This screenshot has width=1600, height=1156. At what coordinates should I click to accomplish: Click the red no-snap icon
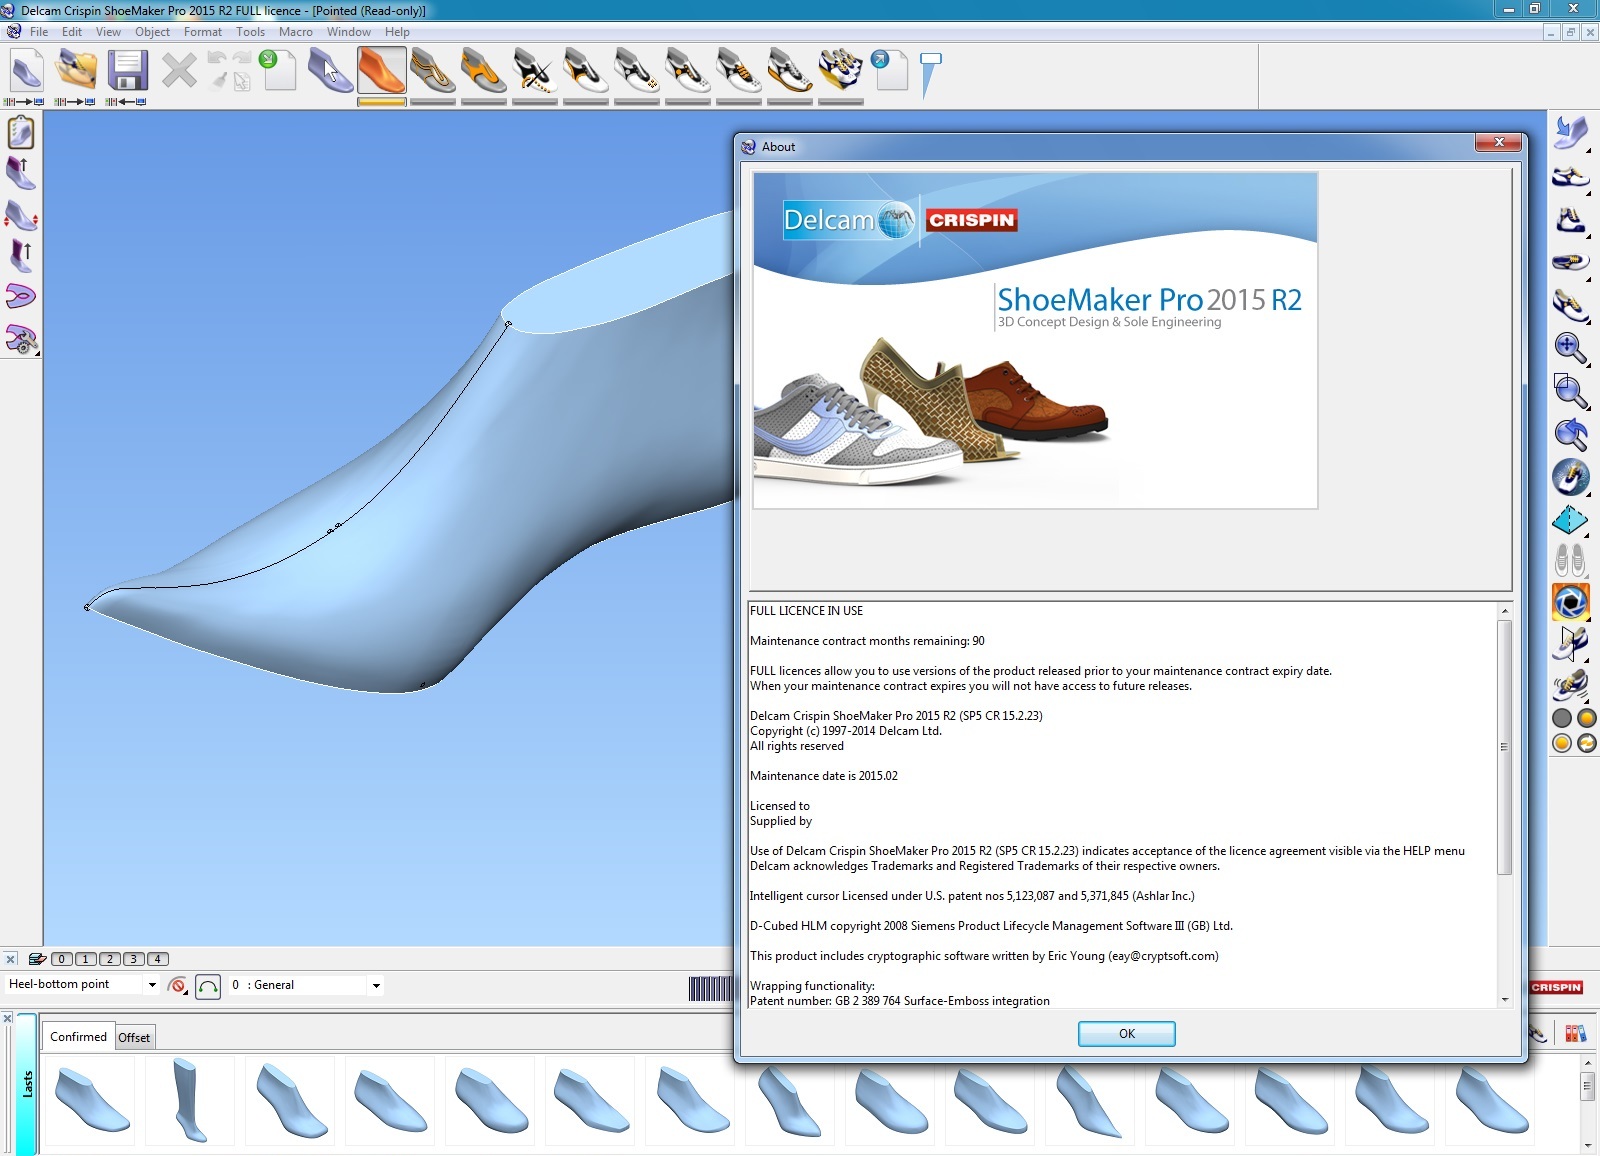tap(178, 986)
